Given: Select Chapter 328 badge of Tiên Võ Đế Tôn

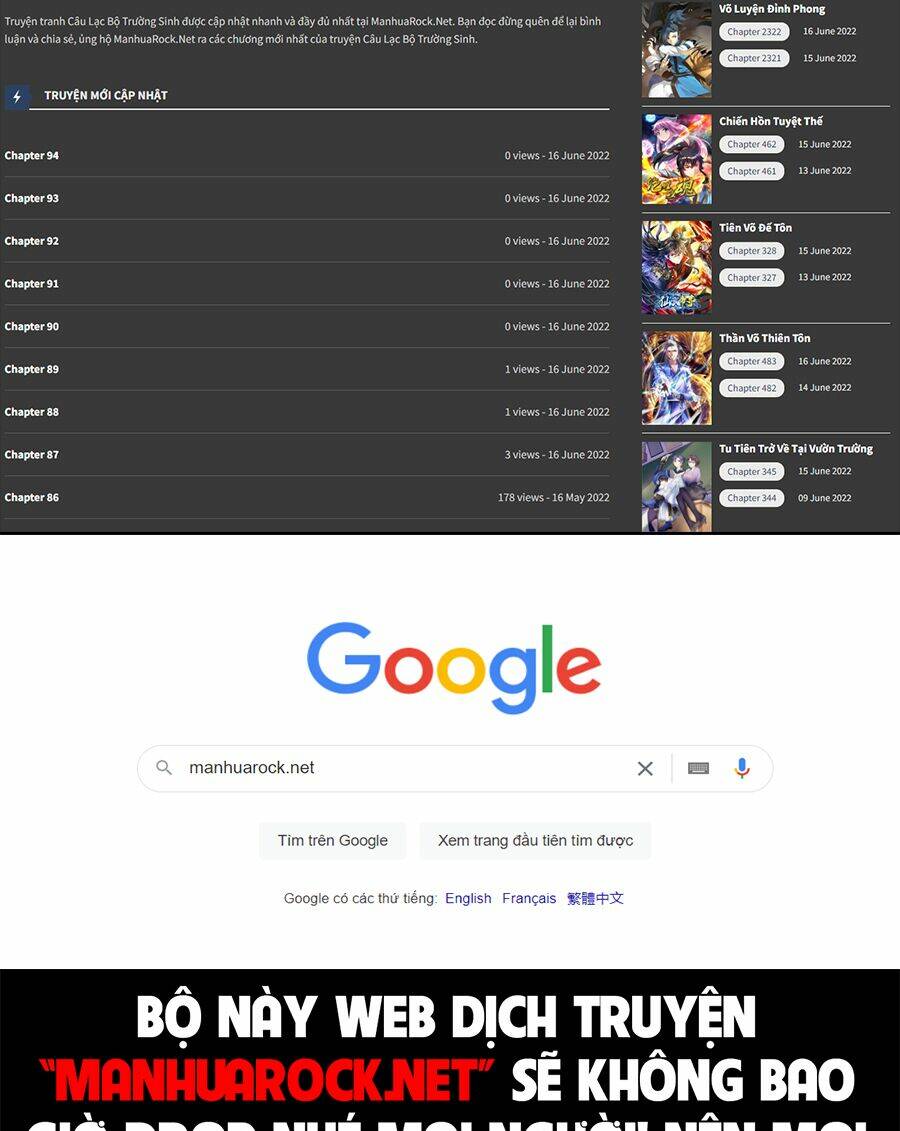Looking at the screenshot, I should (x=751, y=251).
